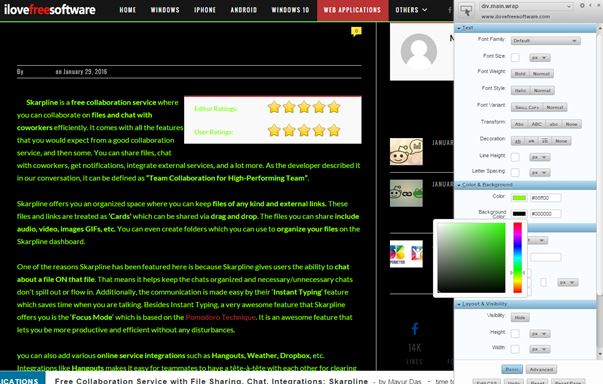Click the element picker cursor icon
This screenshot has width=603, height=384.
pos(466,10)
